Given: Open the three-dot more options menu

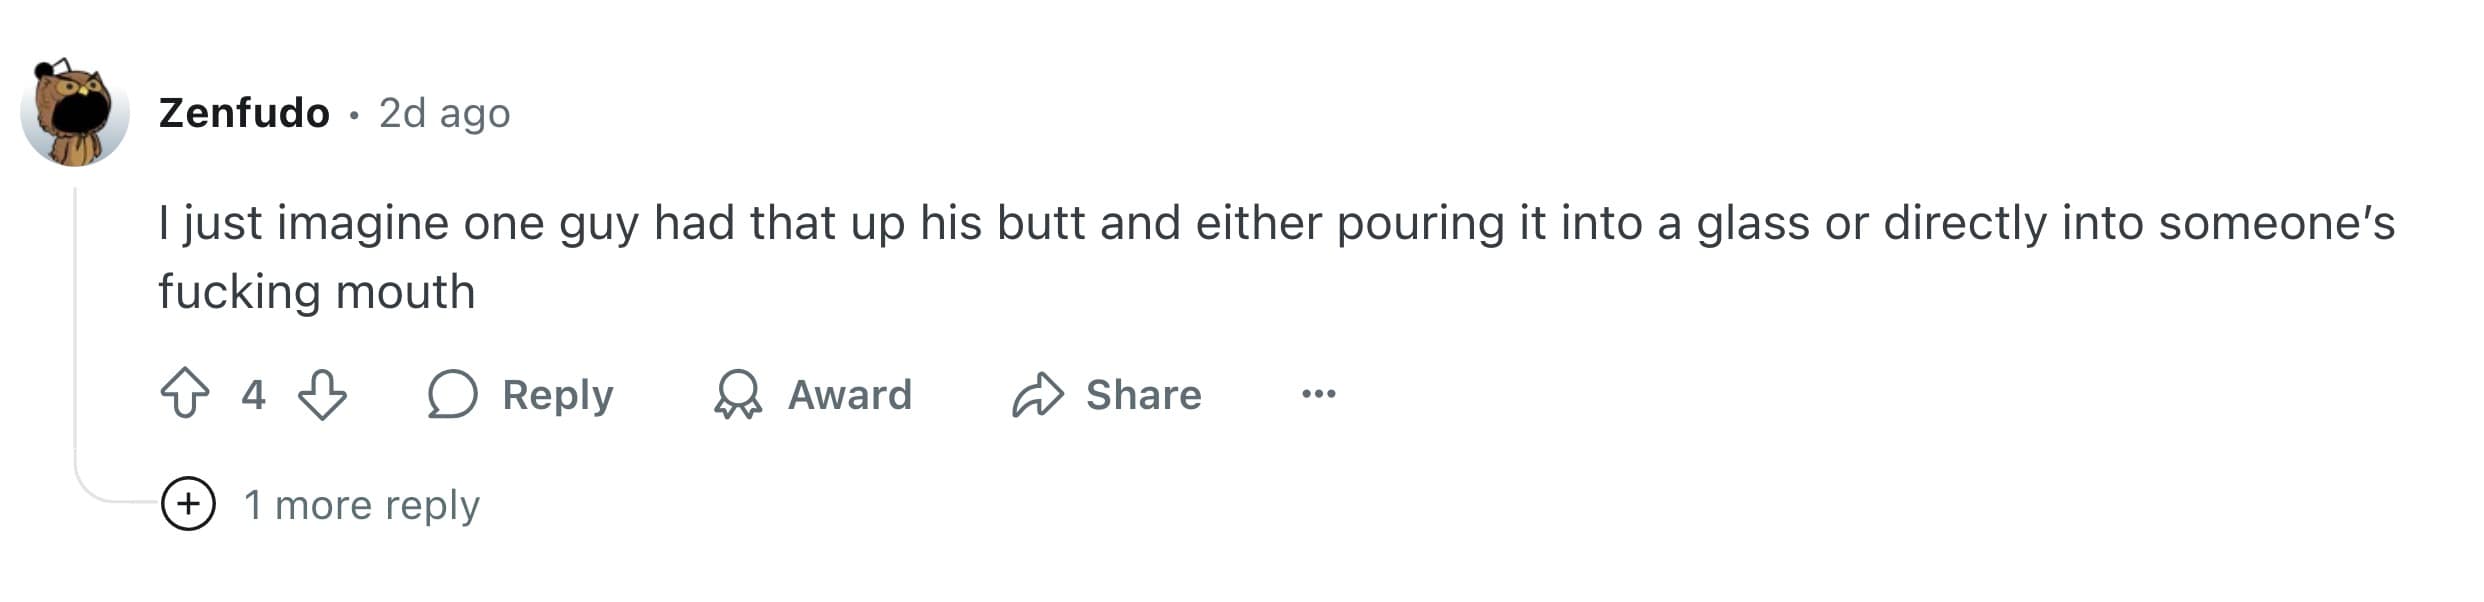Looking at the screenshot, I should pyautogui.click(x=1318, y=394).
